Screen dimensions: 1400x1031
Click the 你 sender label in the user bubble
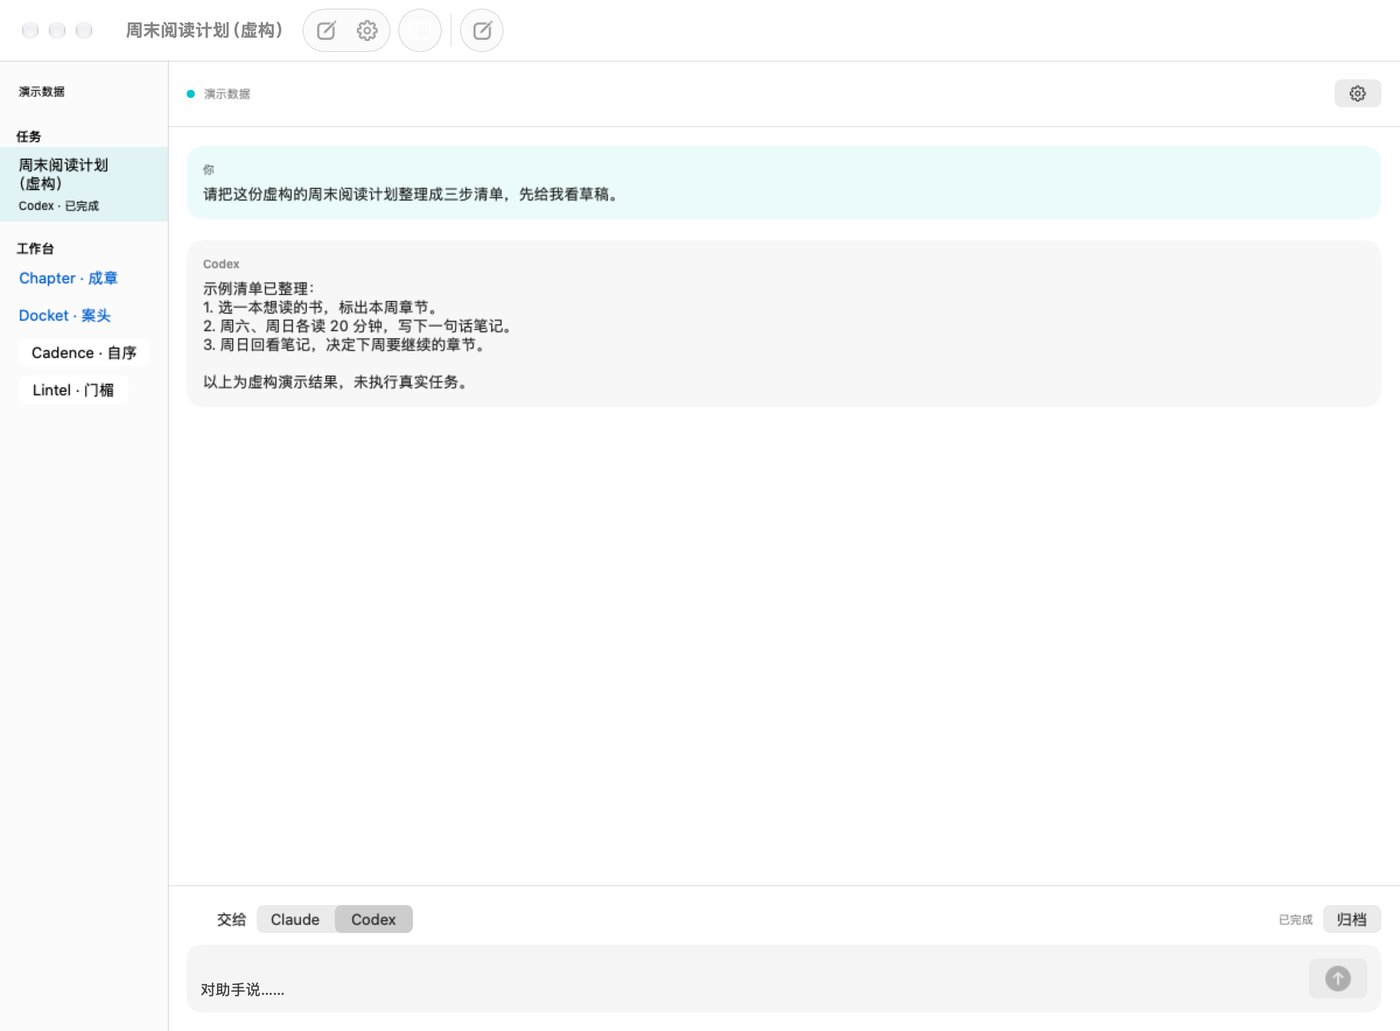pyautogui.click(x=208, y=170)
